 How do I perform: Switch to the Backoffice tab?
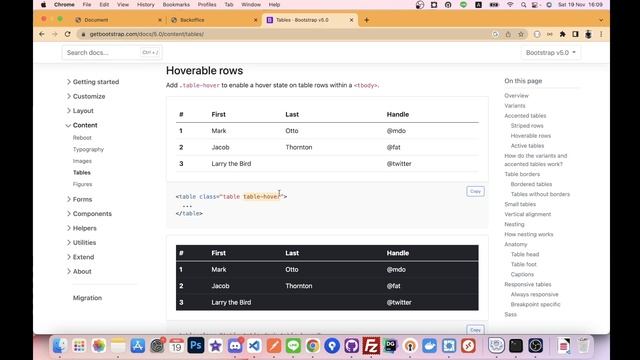[192, 20]
